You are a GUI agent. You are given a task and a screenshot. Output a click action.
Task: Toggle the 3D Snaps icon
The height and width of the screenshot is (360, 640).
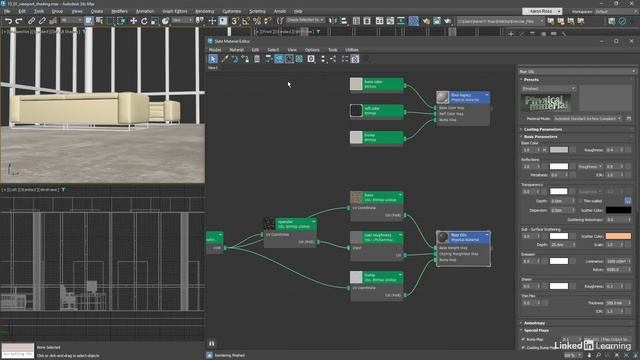click(x=235, y=21)
